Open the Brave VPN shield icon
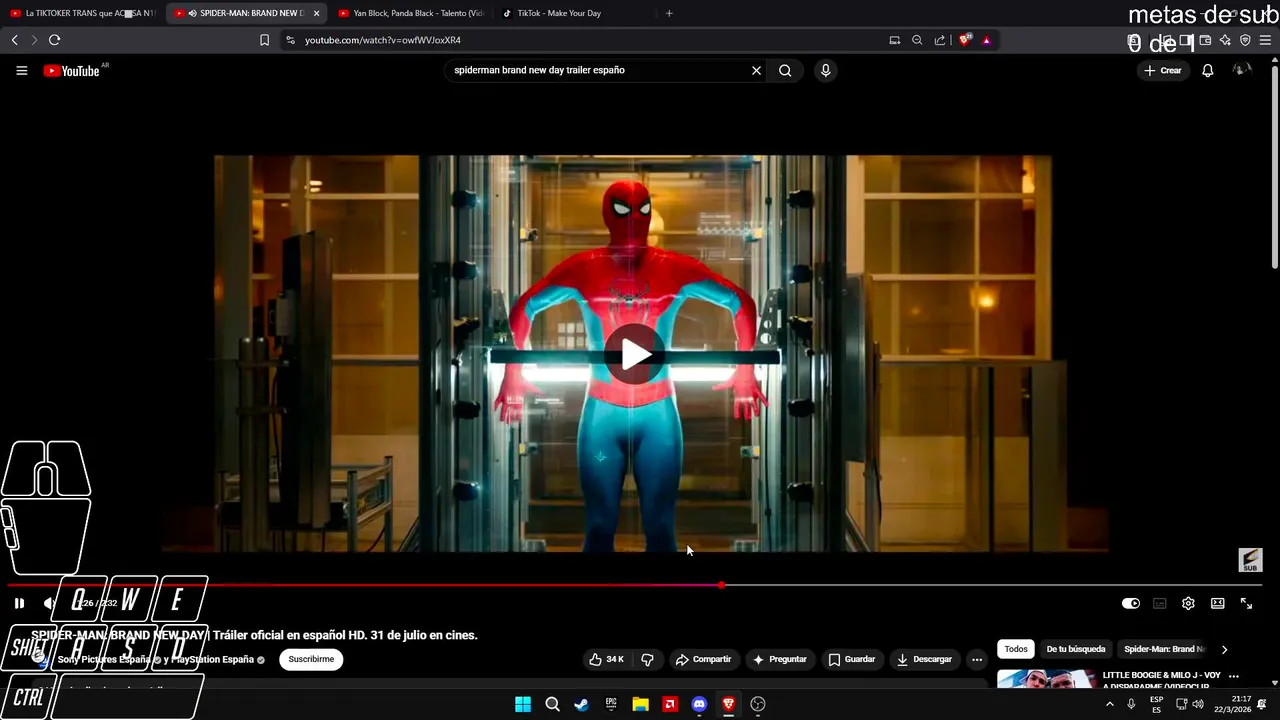Viewport: 1280px width, 720px height. [1245, 40]
